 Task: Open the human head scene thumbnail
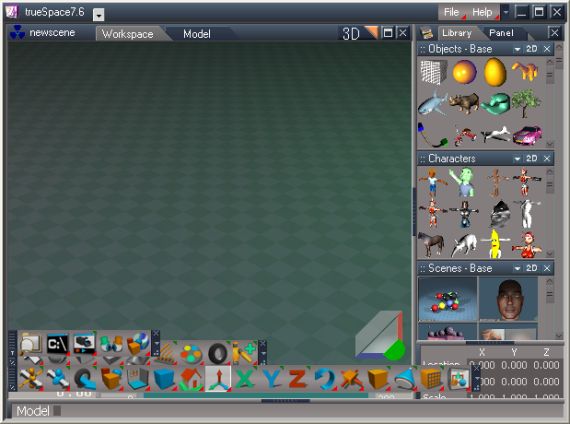tap(509, 299)
